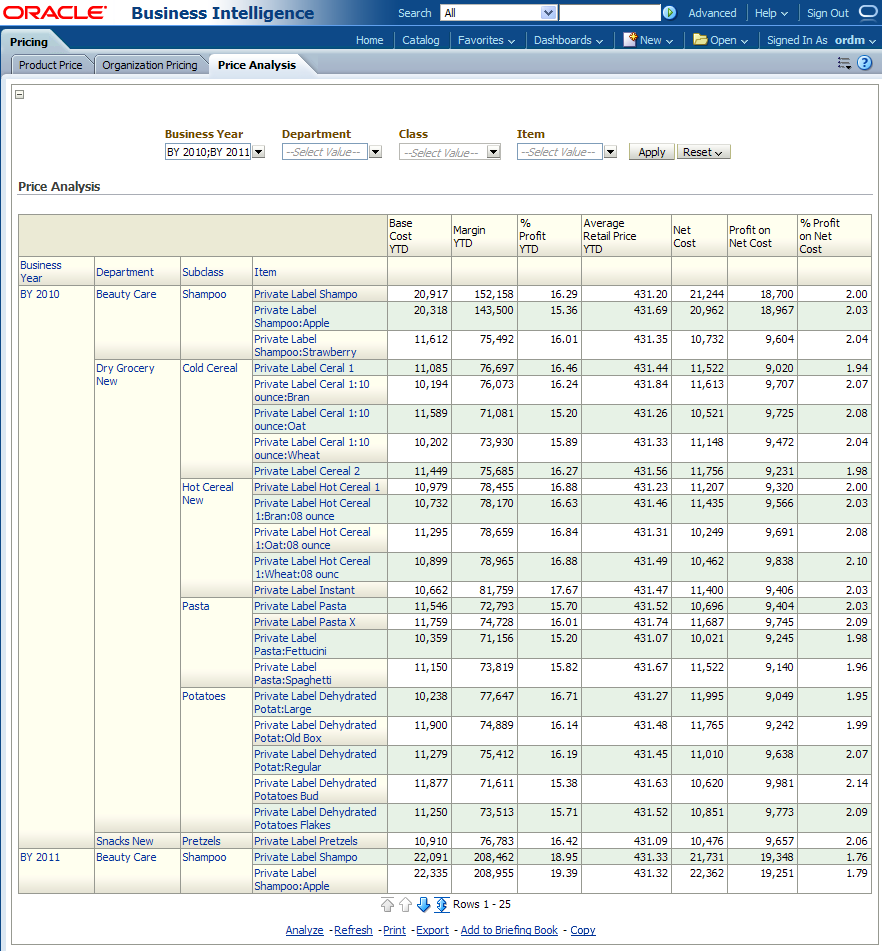The image size is (882, 951).
Task: Expand the Department select dropdown
Action: (x=375, y=152)
